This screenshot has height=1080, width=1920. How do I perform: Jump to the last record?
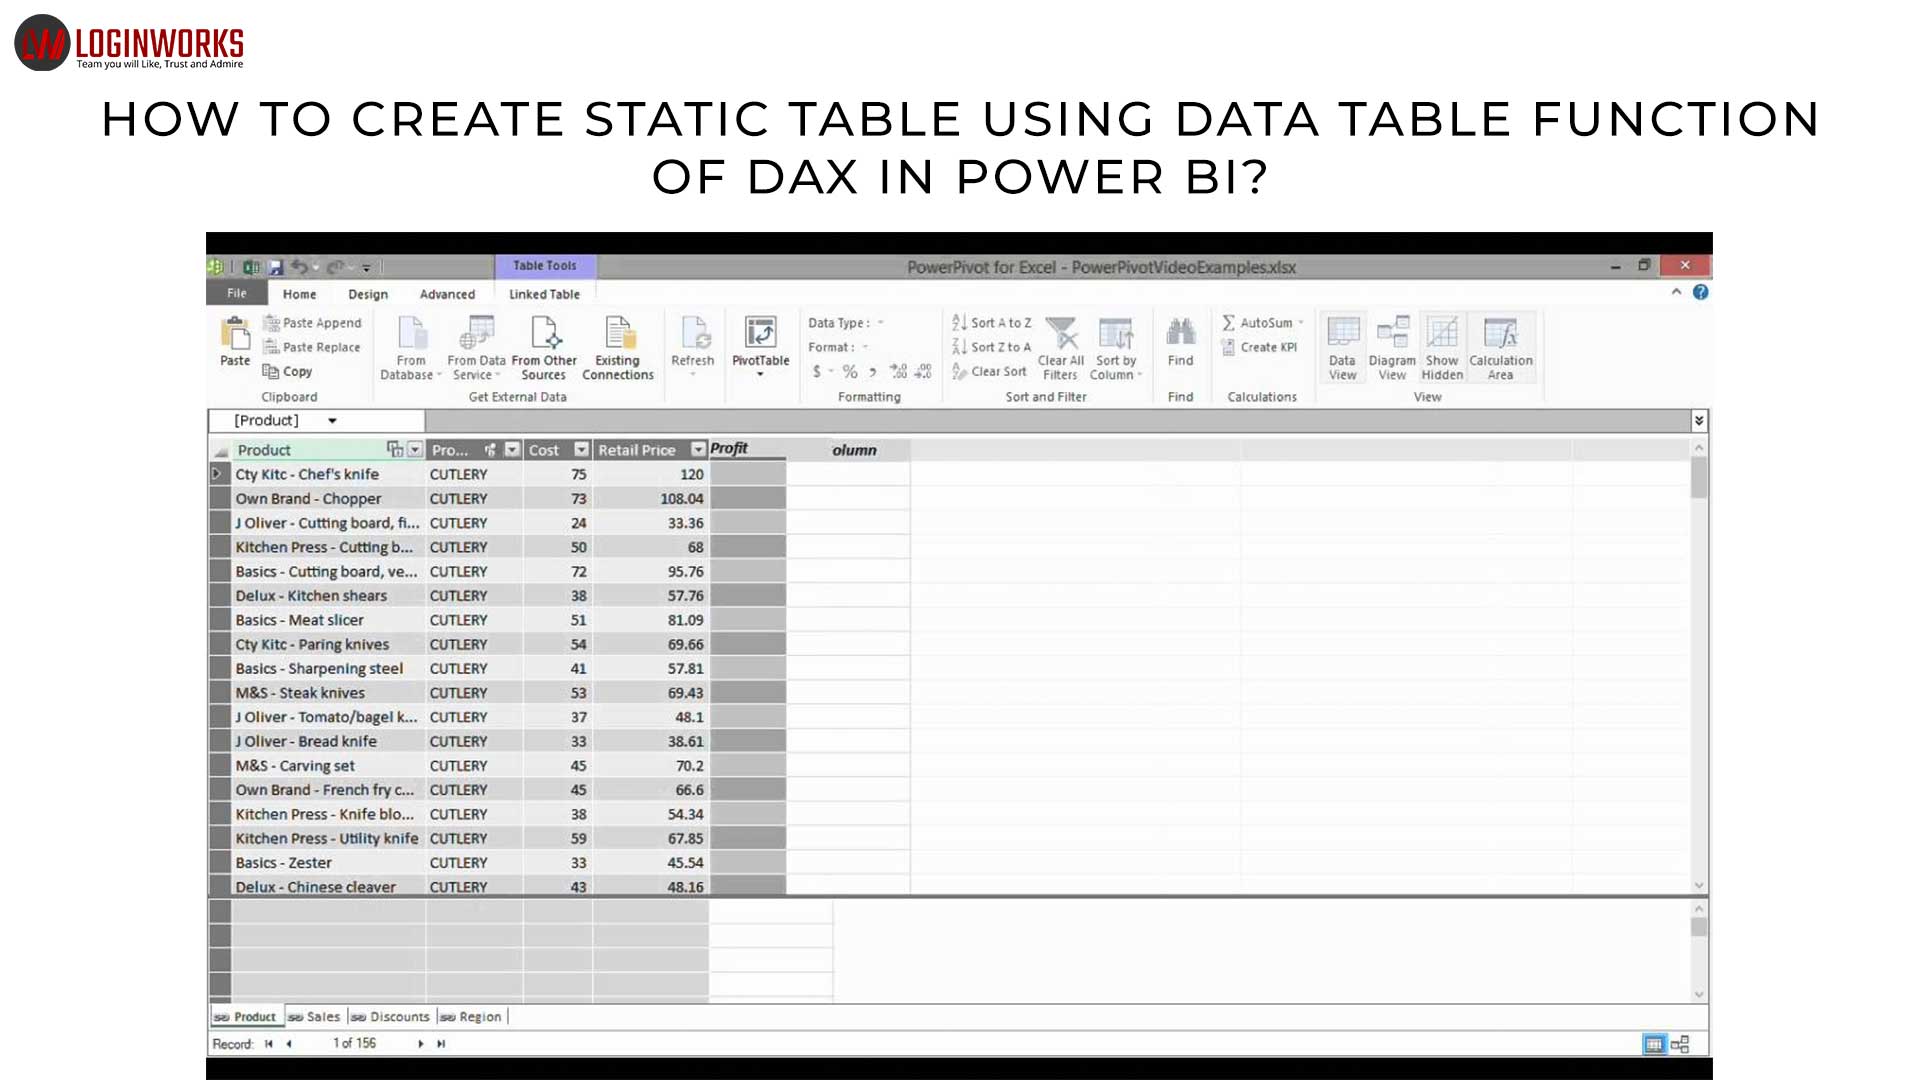pyautogui.click(x=440, y=1043)
